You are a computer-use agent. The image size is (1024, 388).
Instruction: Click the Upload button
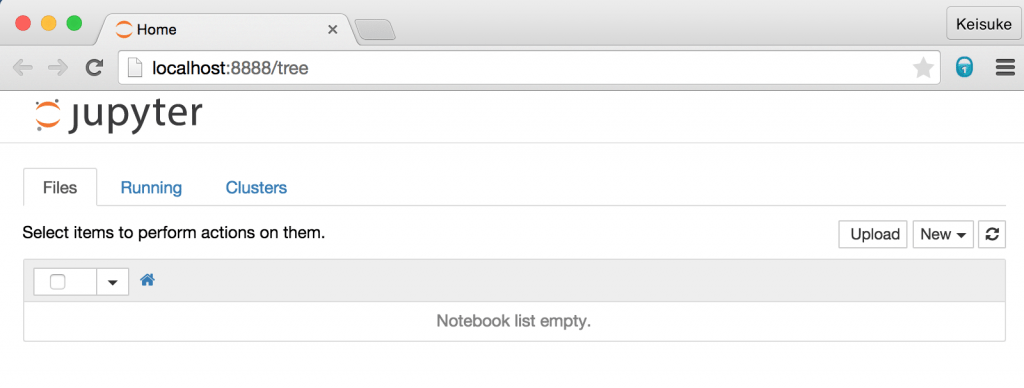pos(873,234)
